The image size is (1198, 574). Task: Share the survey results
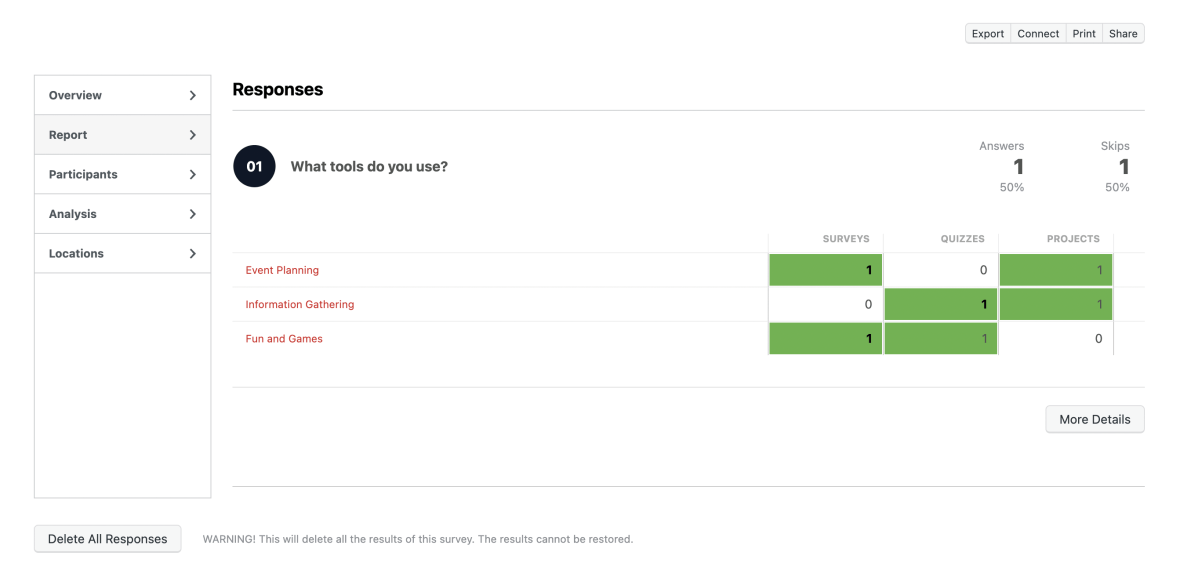click(x=1123, y=34)
